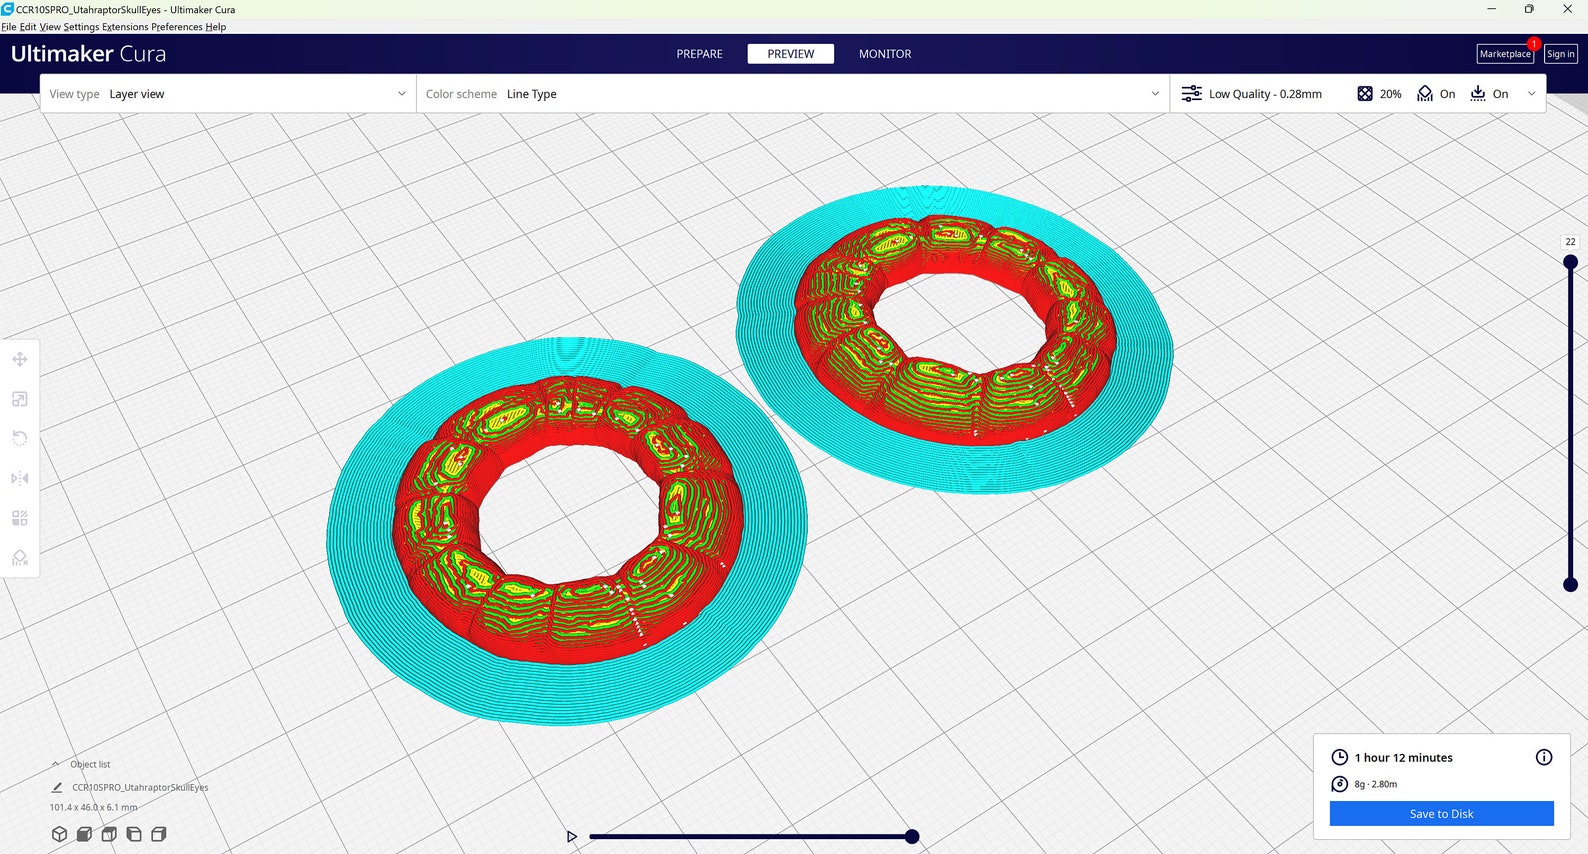Click the Sign in button
Screen dimensions: 1588x854
[x=1560, y=54]
